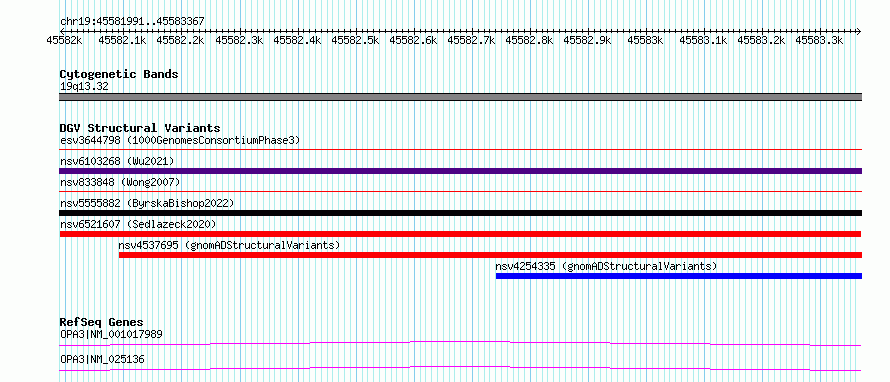The height and width of the screenshot is (382, 890).
Task: Open the OPA3|NM_025136 gene track line
Action: pos(460,368)
